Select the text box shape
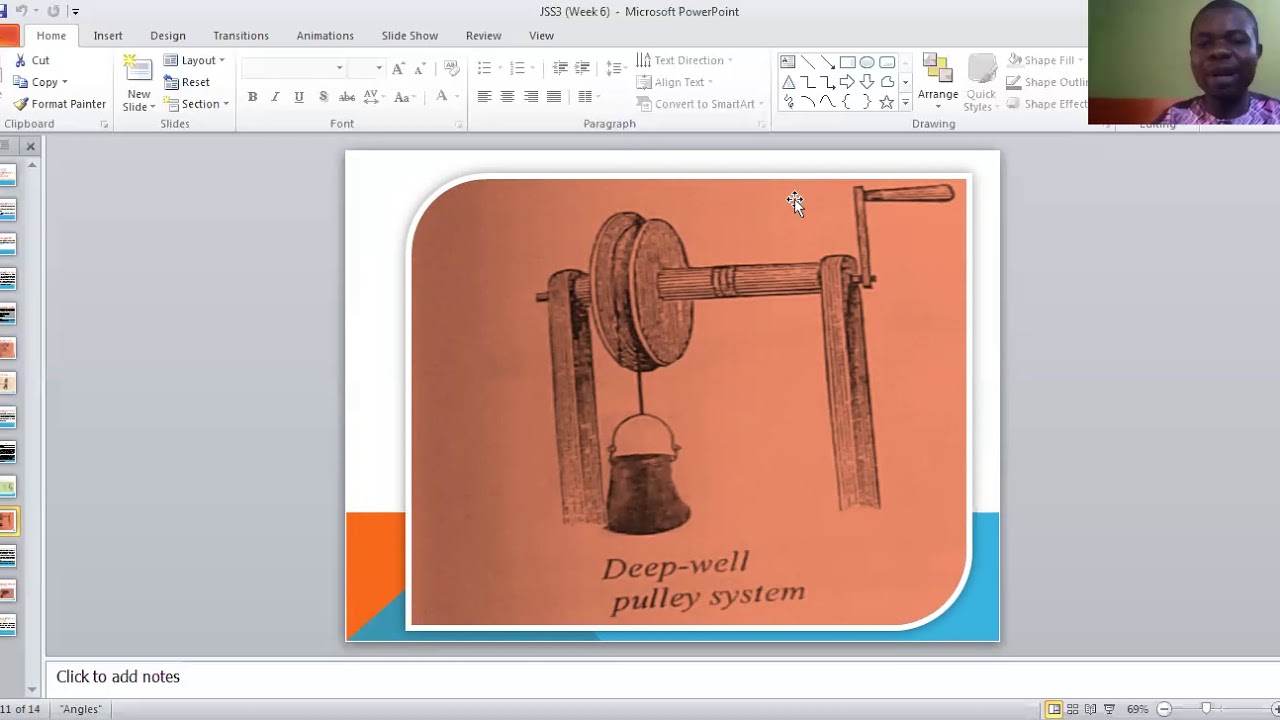This screenshot has width=1280, height=720. 788,62
